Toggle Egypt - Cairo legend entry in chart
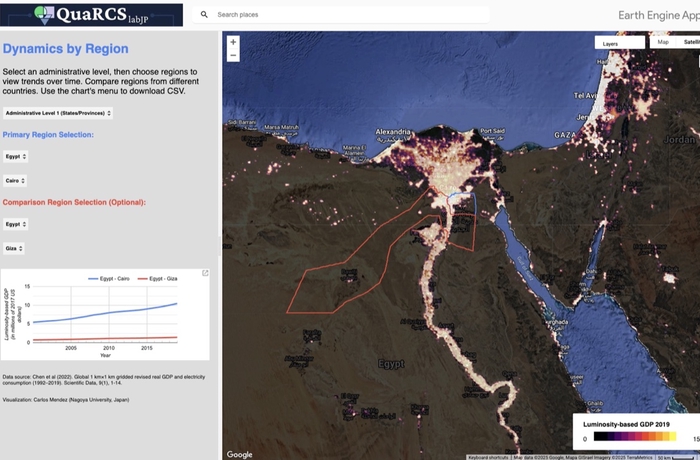 click(x=110, y=278)
